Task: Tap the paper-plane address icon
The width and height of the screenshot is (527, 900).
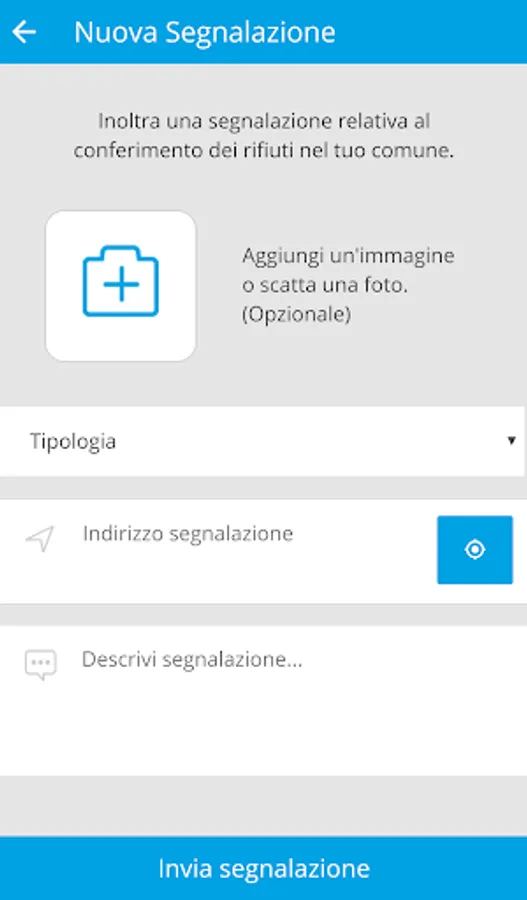Action: point(40,539)
